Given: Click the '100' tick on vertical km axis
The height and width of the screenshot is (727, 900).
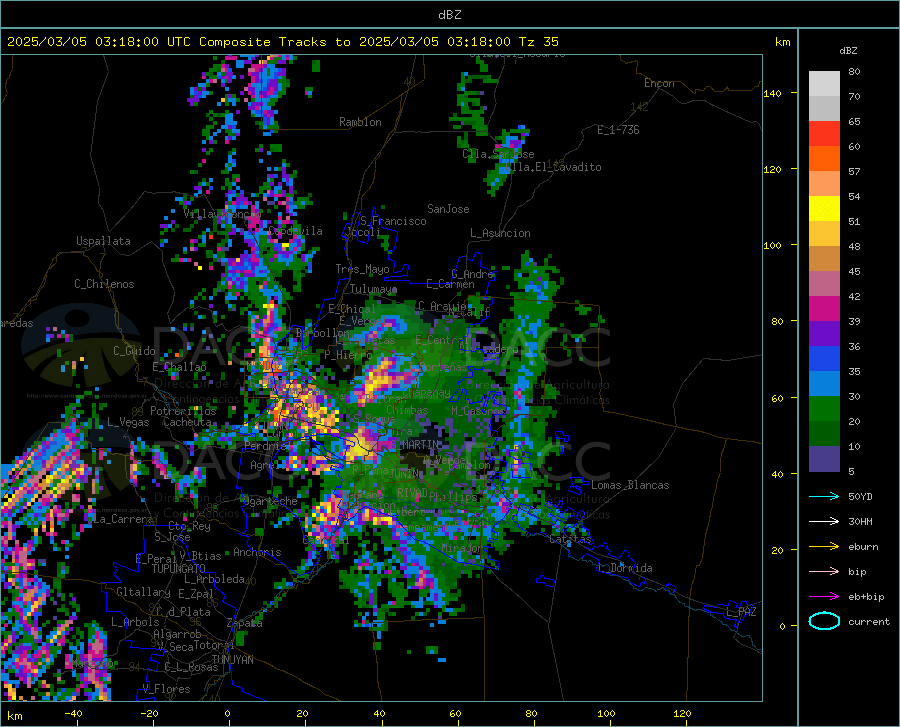Looking at the screenshot, I should click(772, 245).
